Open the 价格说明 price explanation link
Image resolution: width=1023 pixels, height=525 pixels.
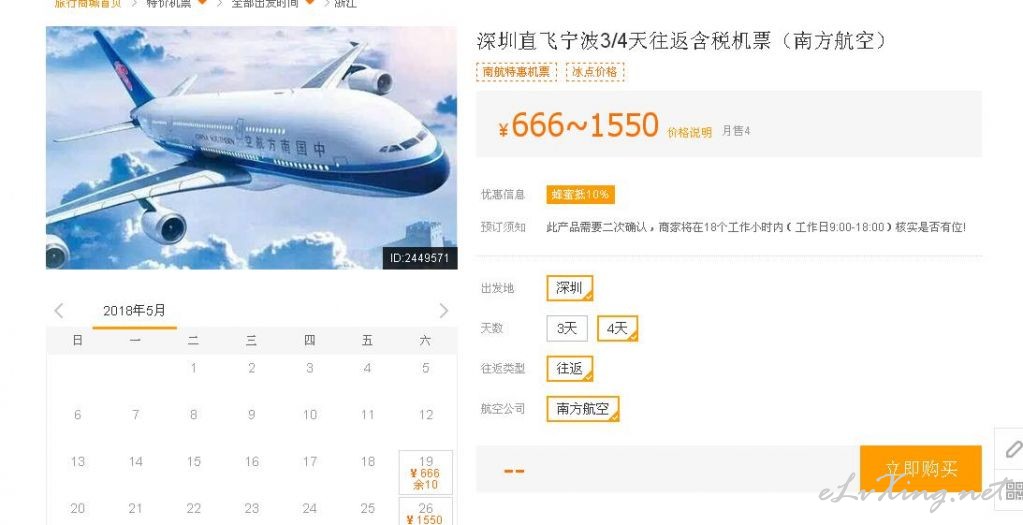point(689,132)
